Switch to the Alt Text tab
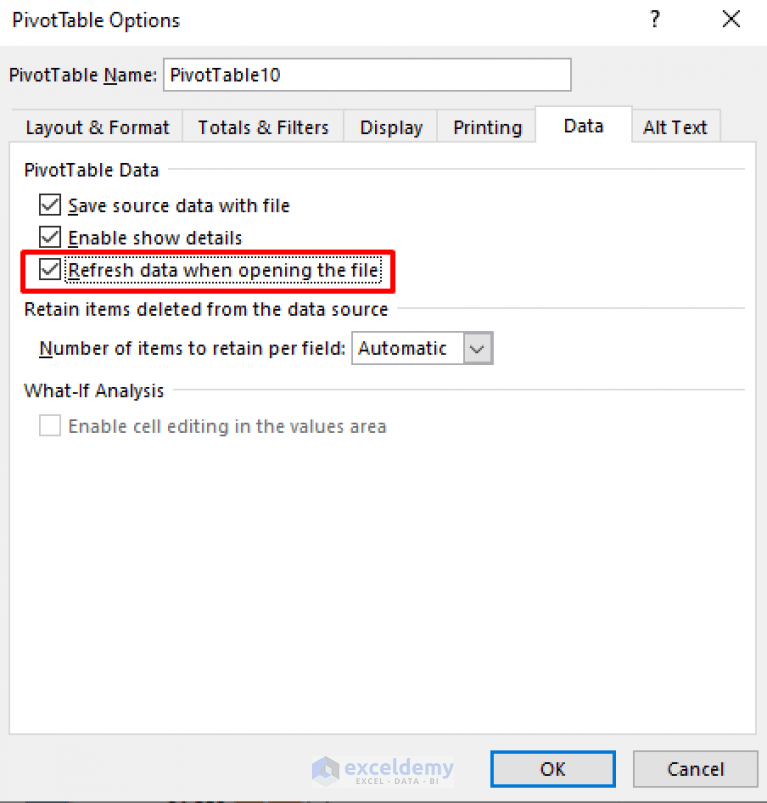 [676, 127]
